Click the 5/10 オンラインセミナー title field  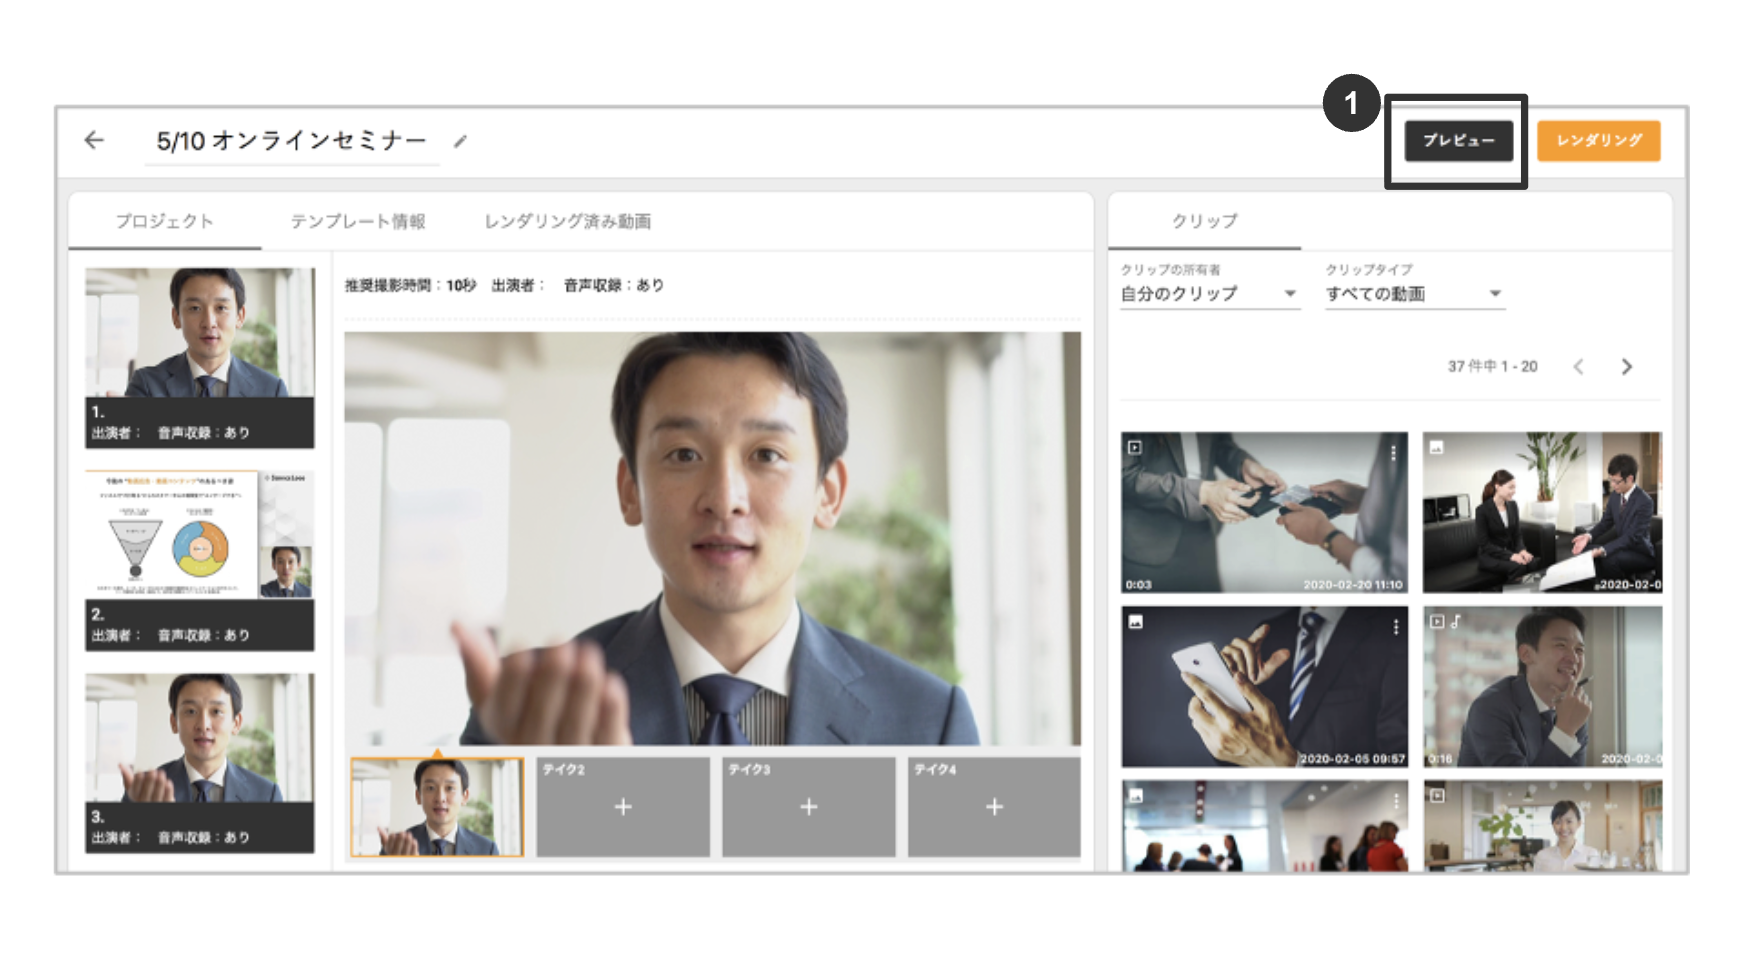tap(291, 141)
